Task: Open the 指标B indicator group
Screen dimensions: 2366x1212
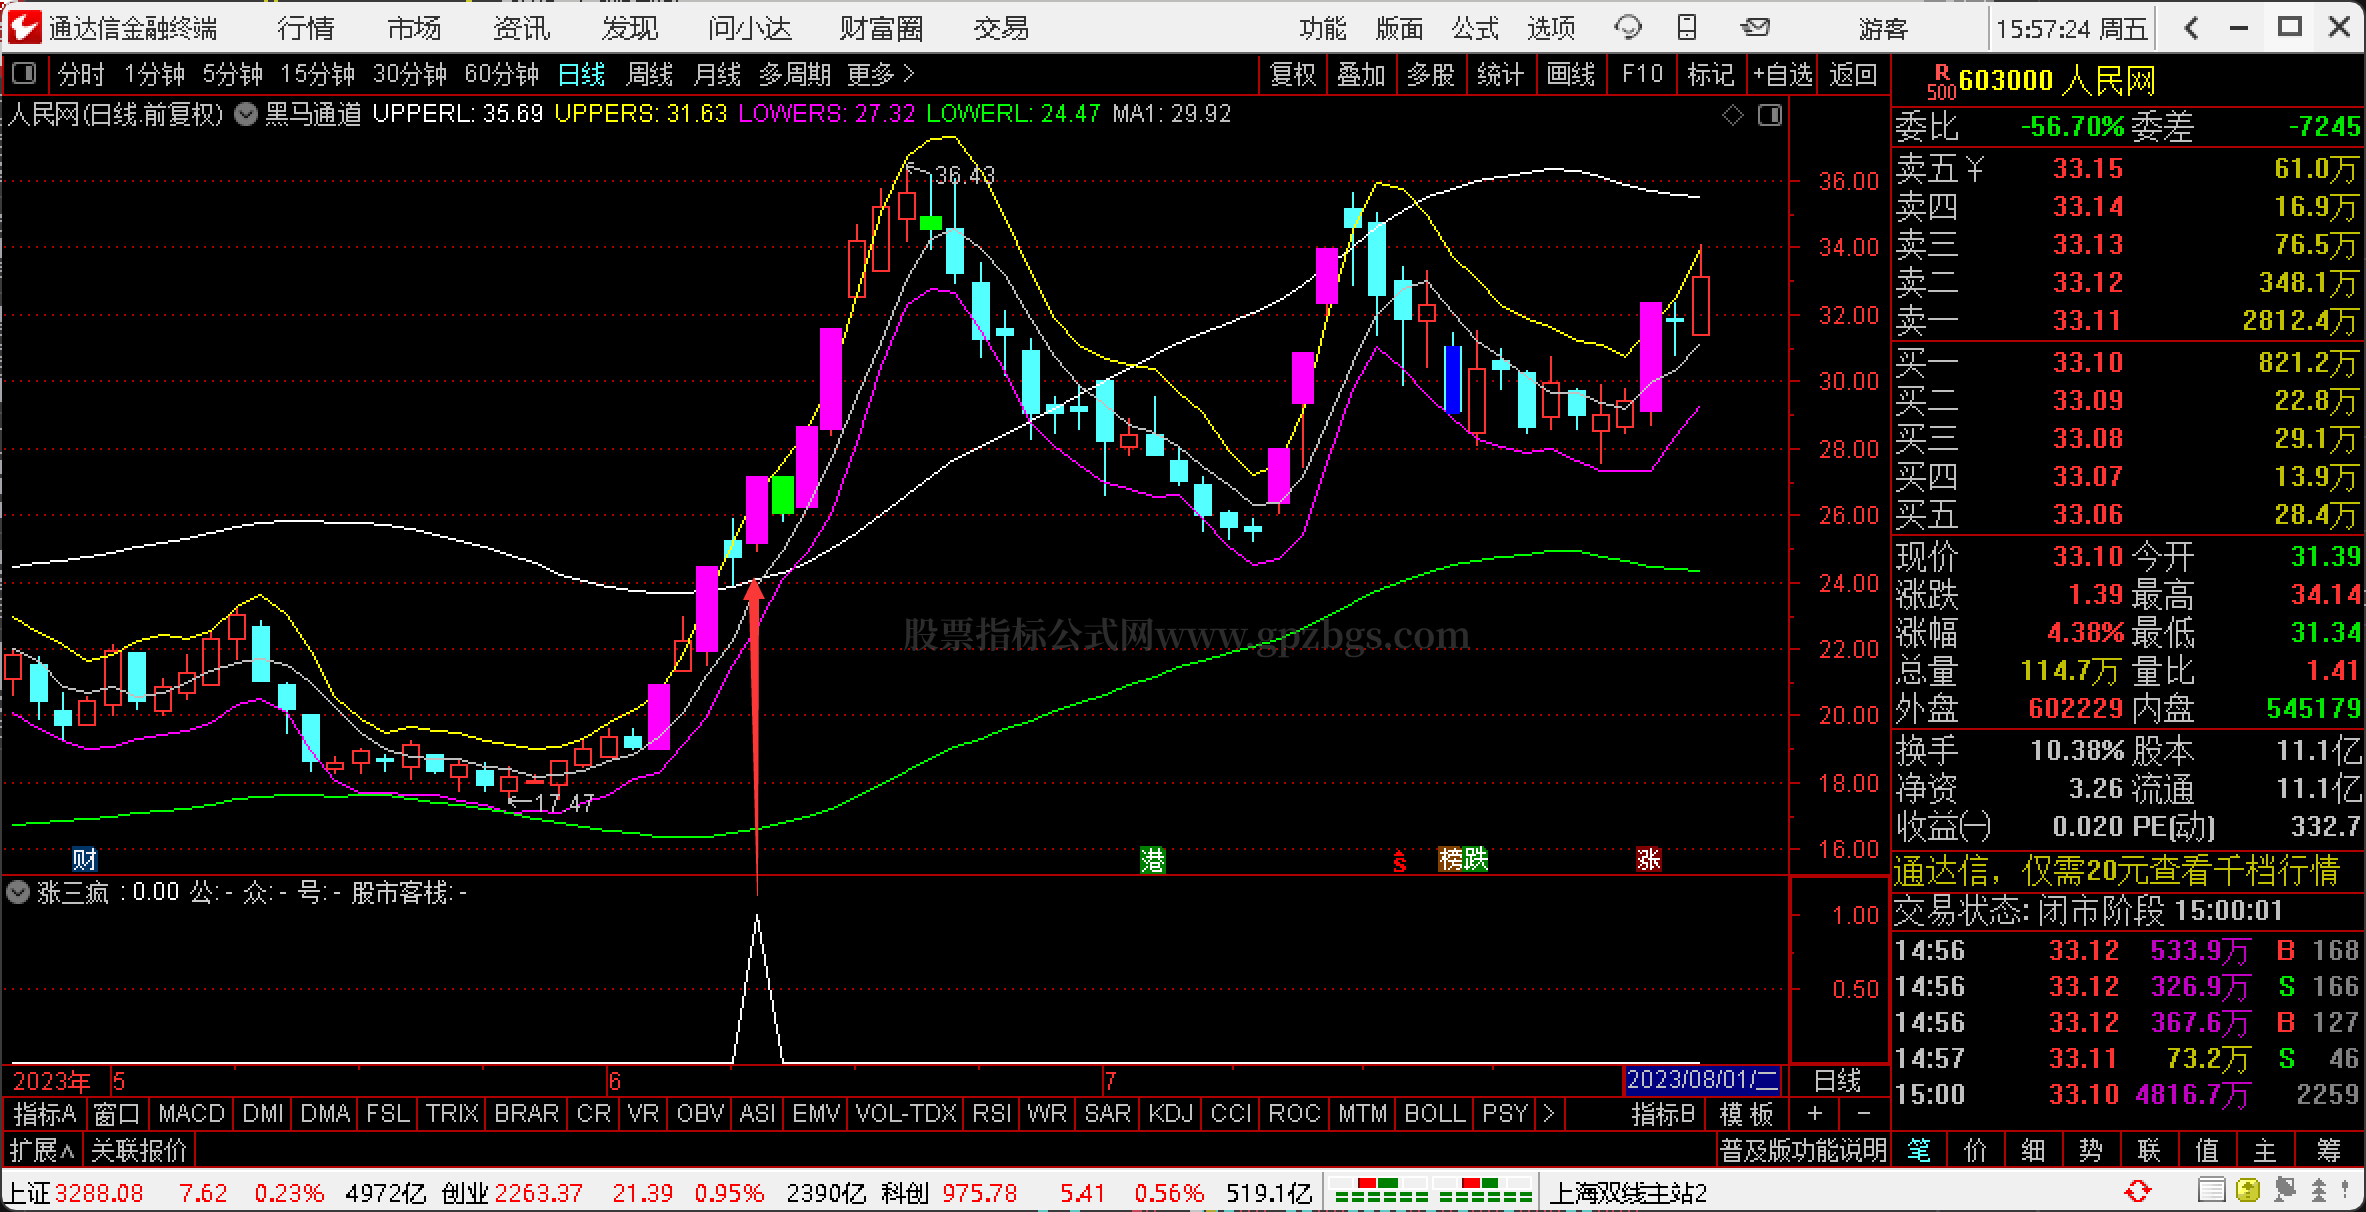Action: tap(1663, 1113)
